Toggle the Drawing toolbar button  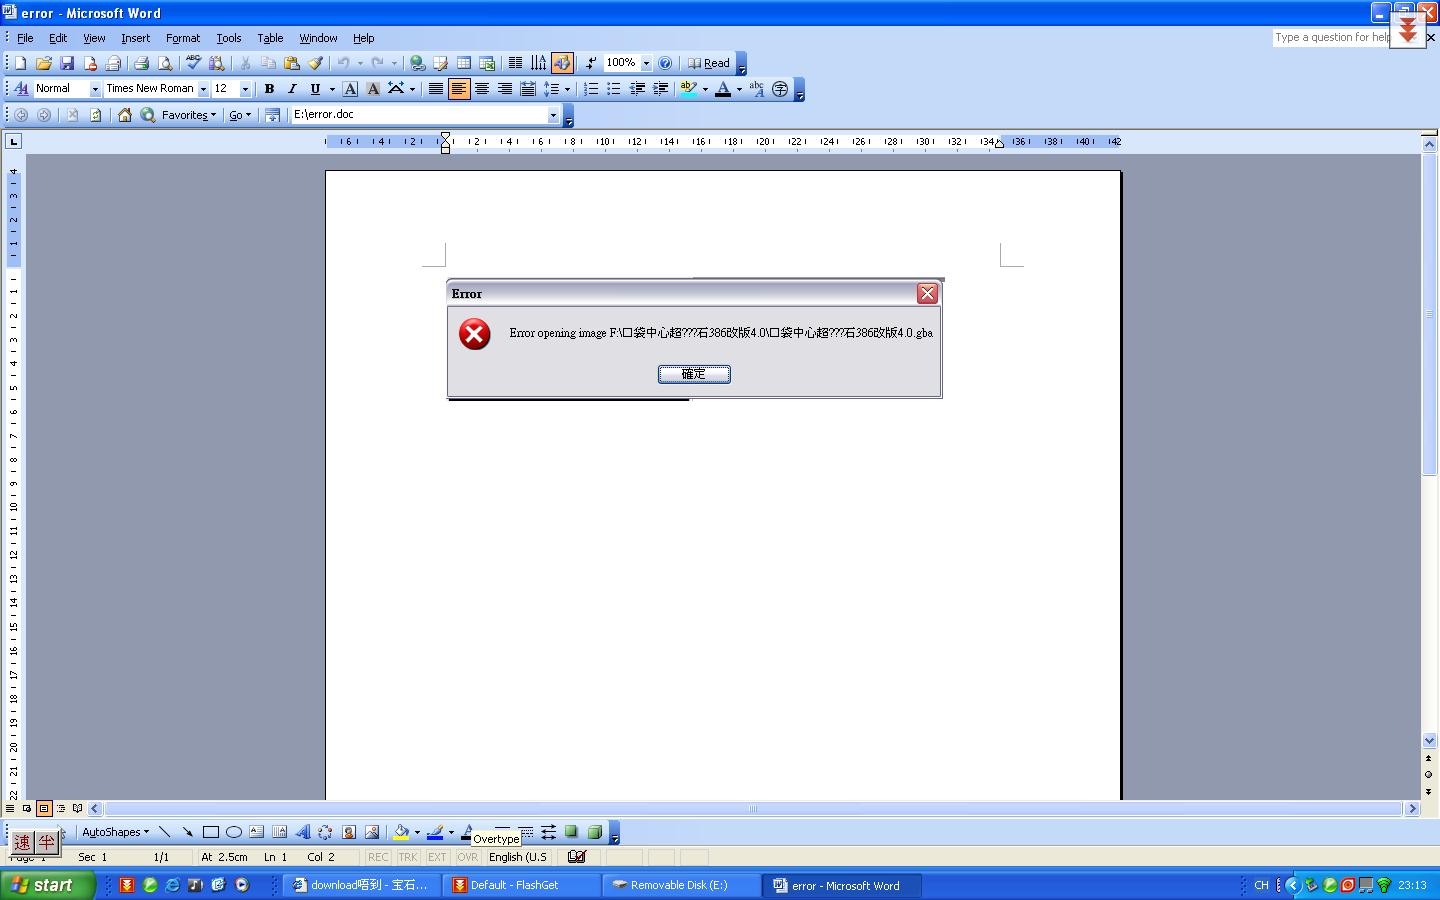[x=562, y=63]
